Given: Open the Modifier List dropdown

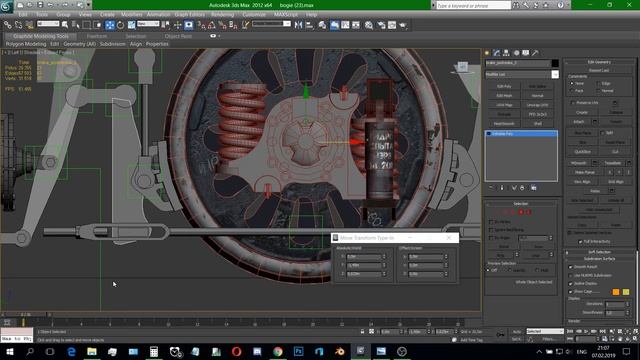Looking at the screenshot, I should 522,74.
